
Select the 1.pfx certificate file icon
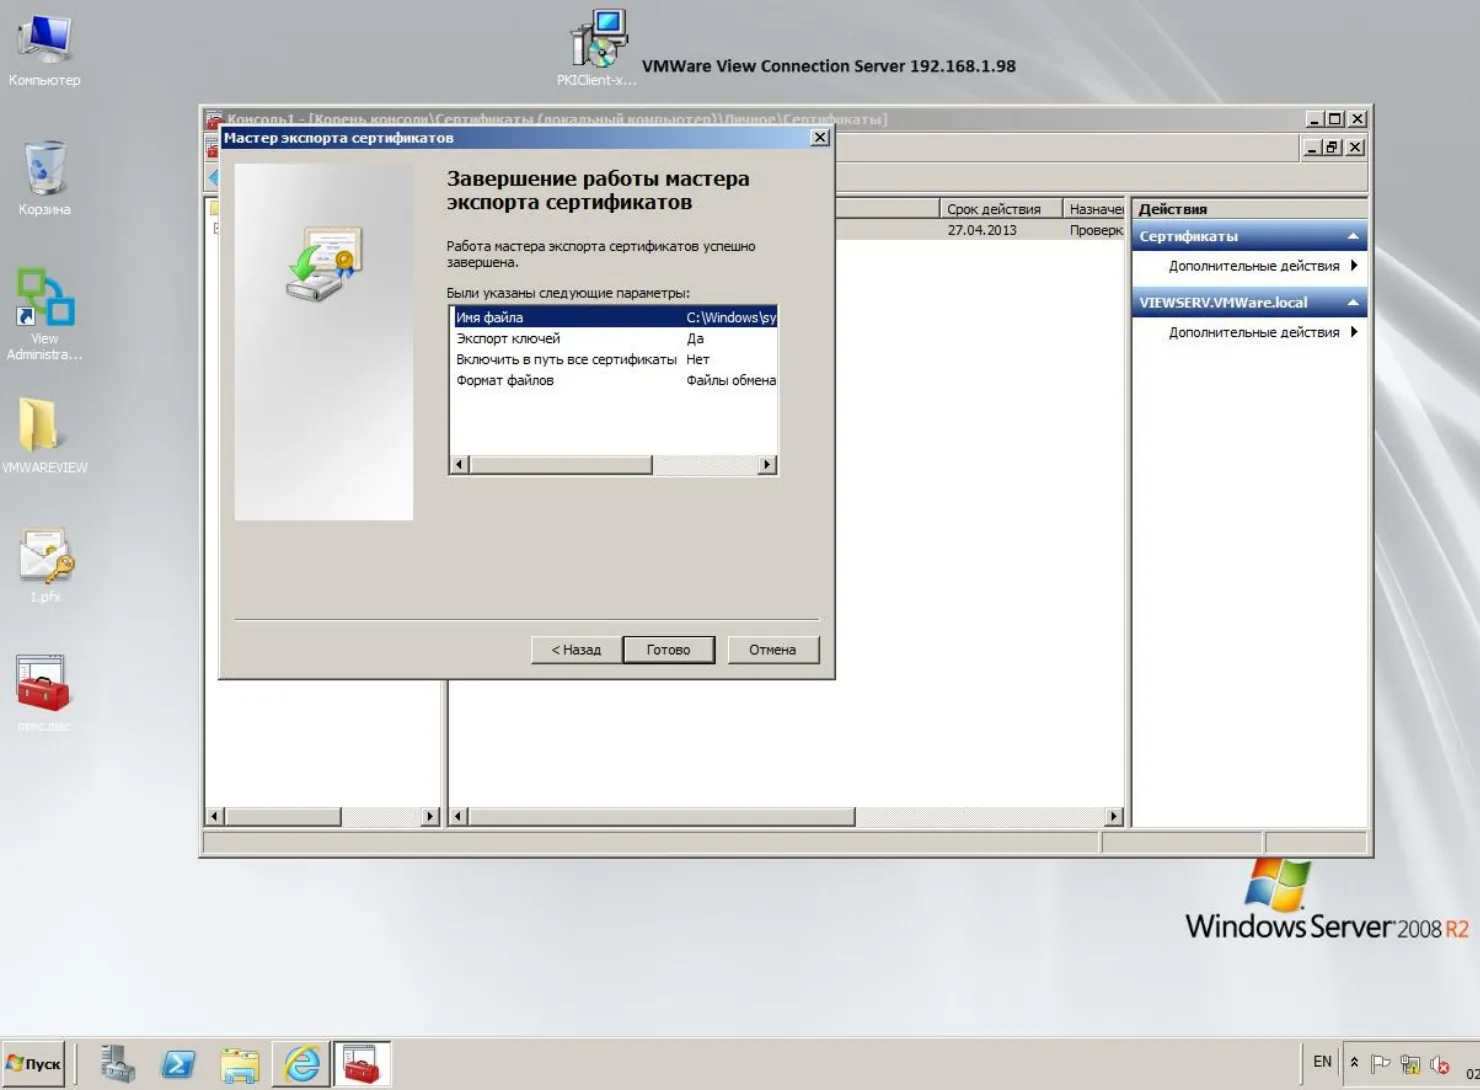click(45, 565)
